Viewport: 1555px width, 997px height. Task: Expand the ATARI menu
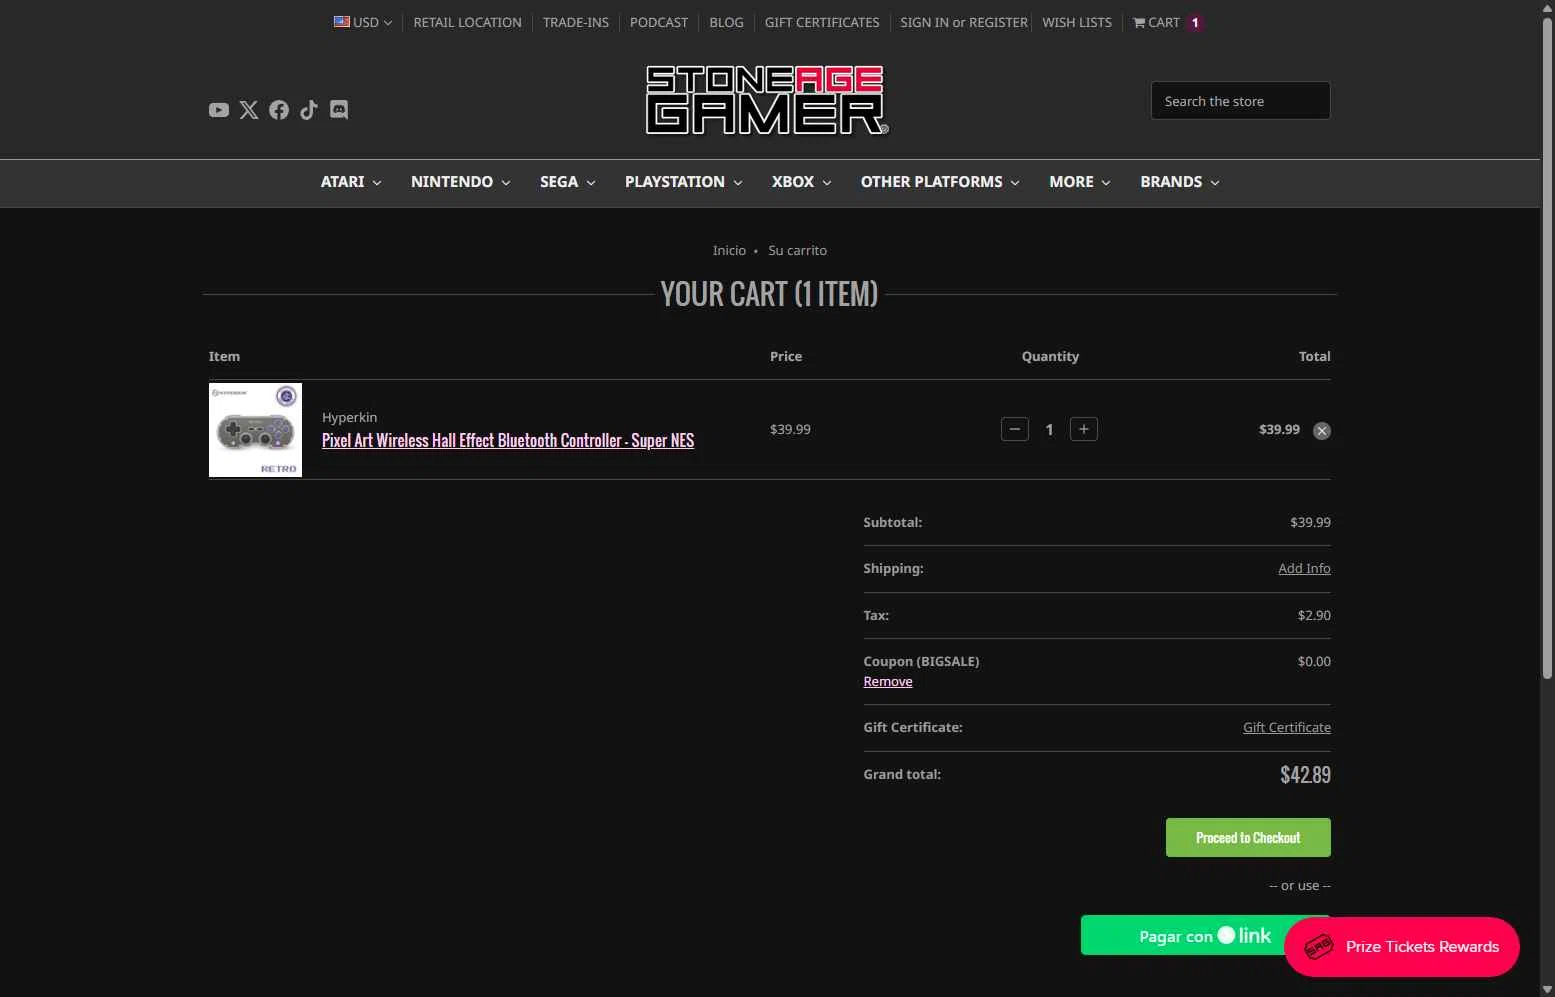(351, 182)
